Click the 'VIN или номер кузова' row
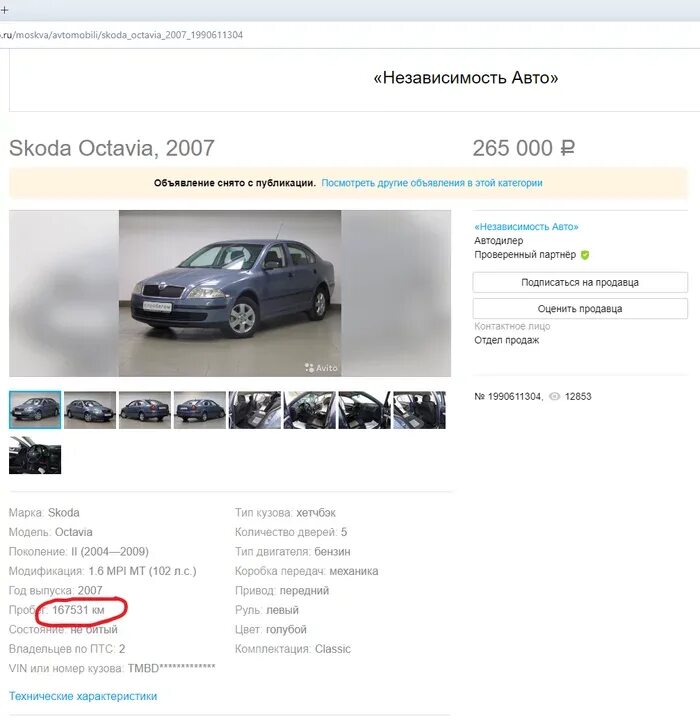Viewport: 700px width, 723px height. pyautogui.click(x=112, y=669)
